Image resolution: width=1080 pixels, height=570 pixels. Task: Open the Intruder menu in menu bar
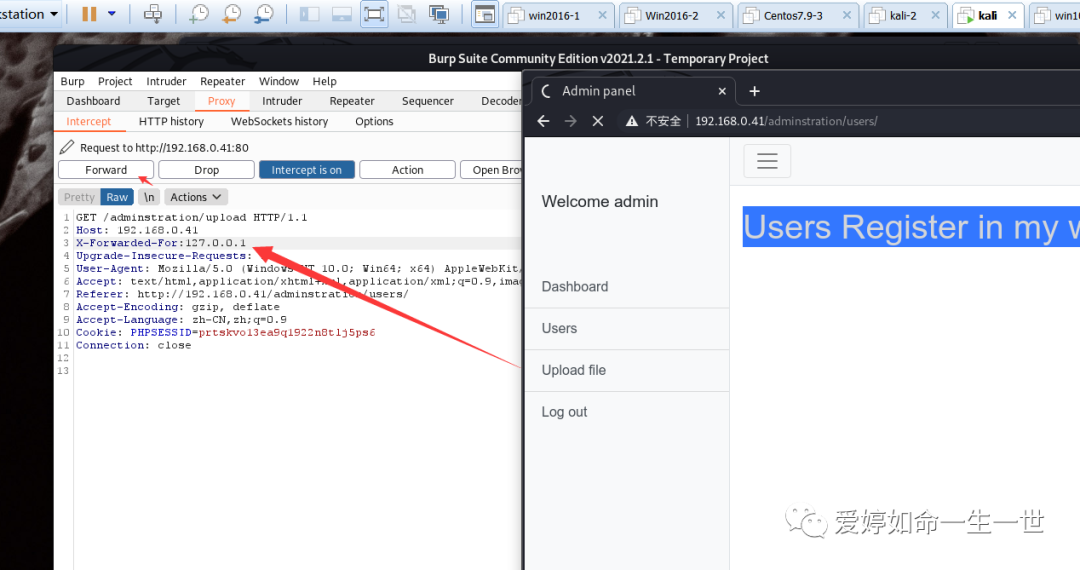(166, 81)
